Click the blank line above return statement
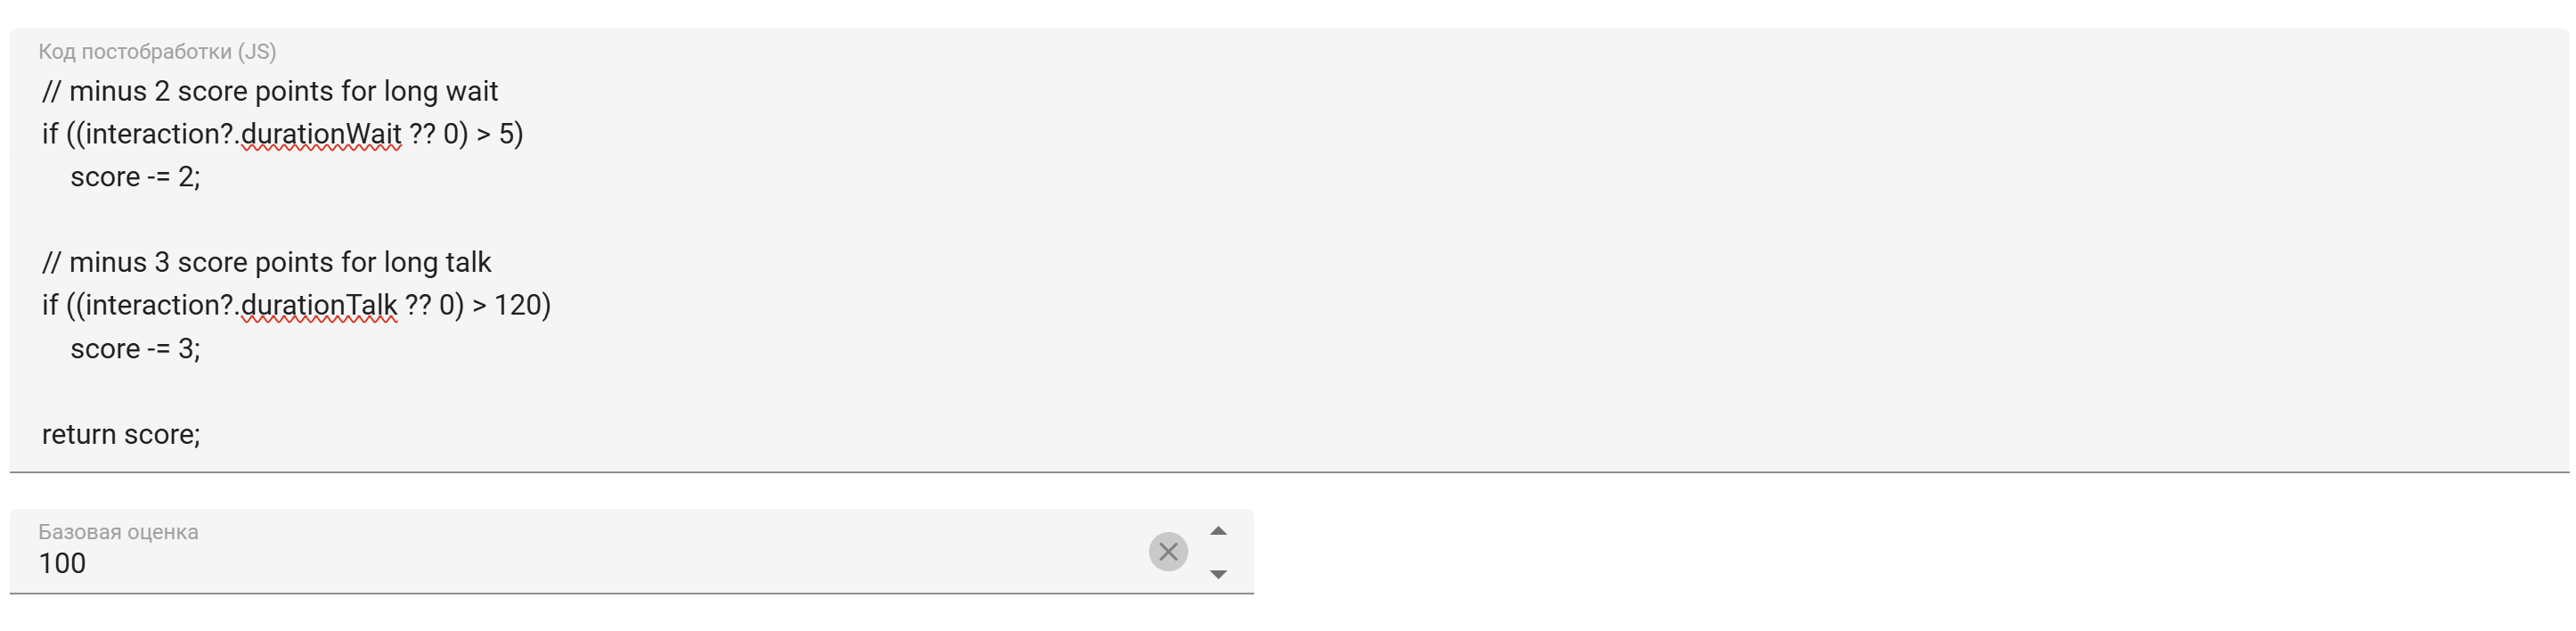 [x=300, y=392]
